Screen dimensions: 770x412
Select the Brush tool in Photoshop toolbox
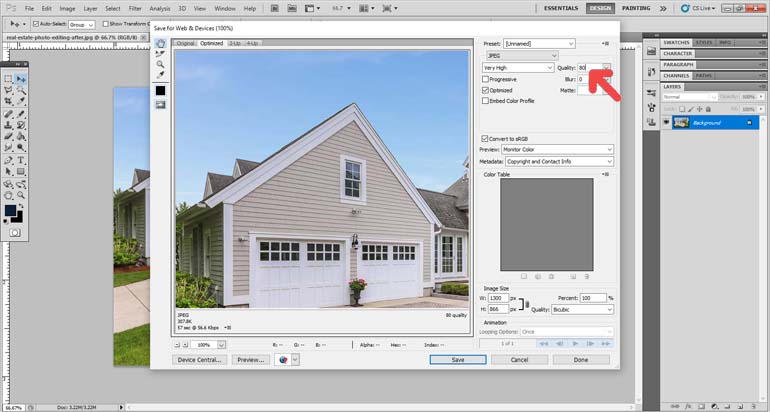tap(21, 114)
